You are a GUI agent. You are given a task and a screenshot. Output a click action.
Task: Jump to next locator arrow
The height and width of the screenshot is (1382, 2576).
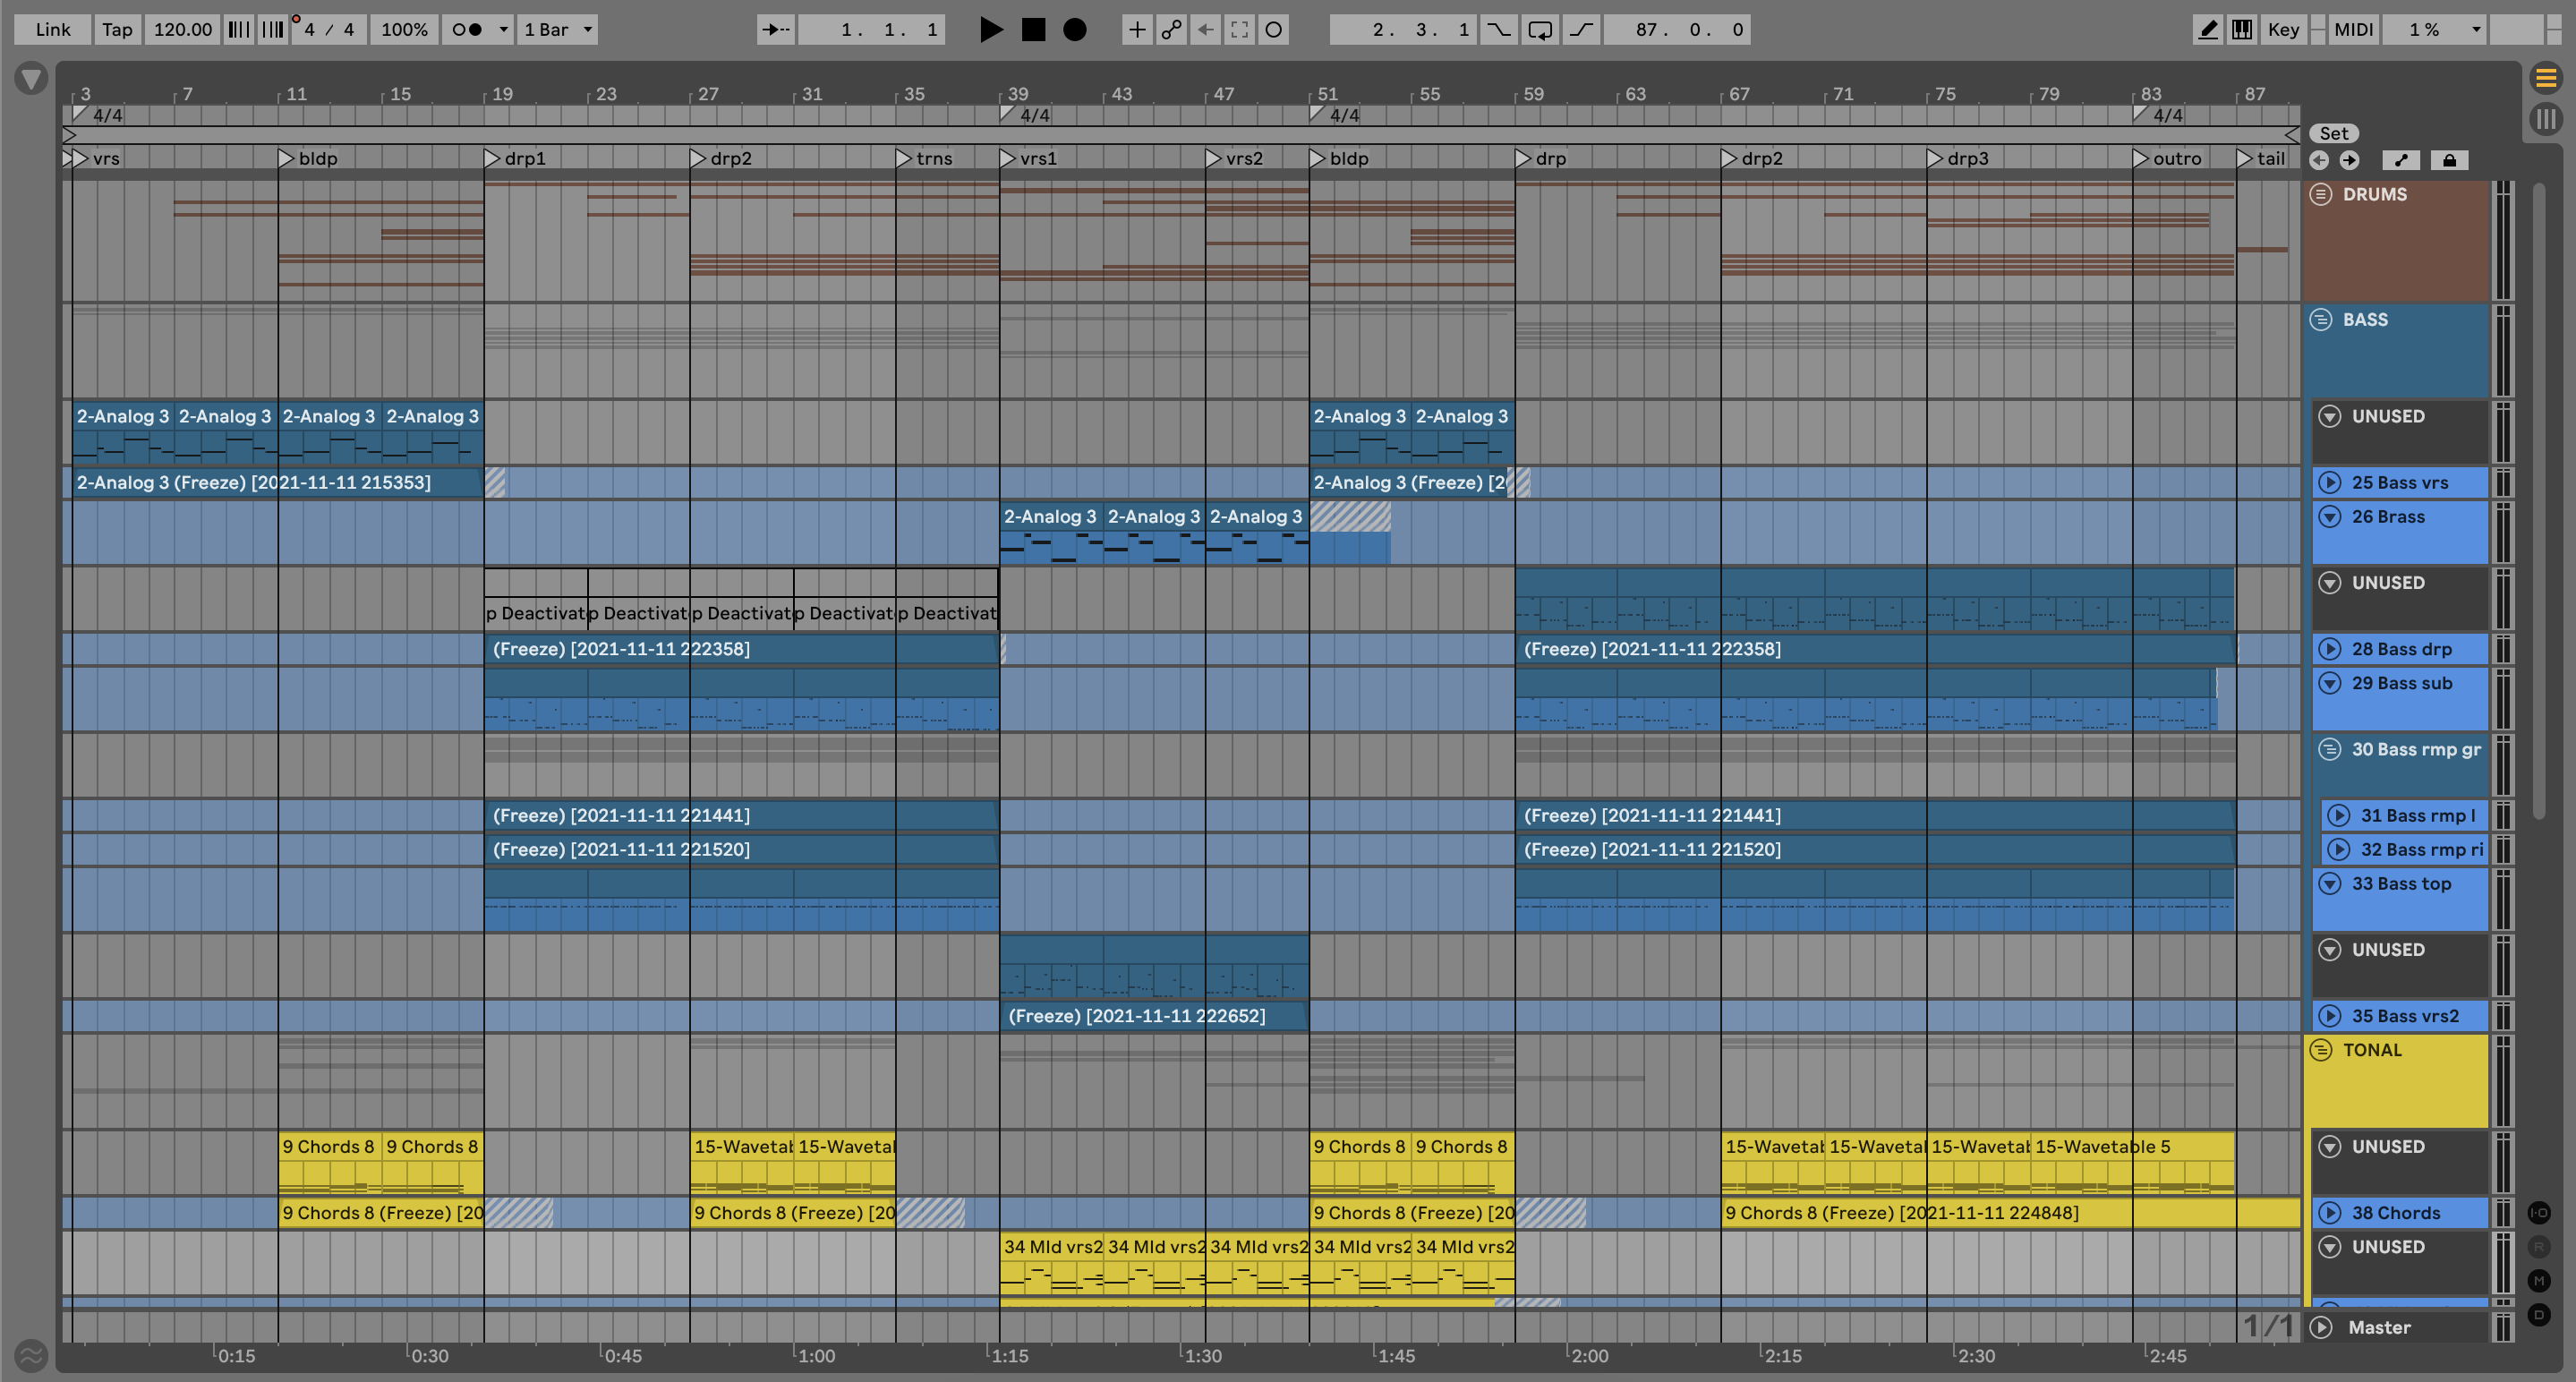pyautogui.click(x=2349, y=160)
